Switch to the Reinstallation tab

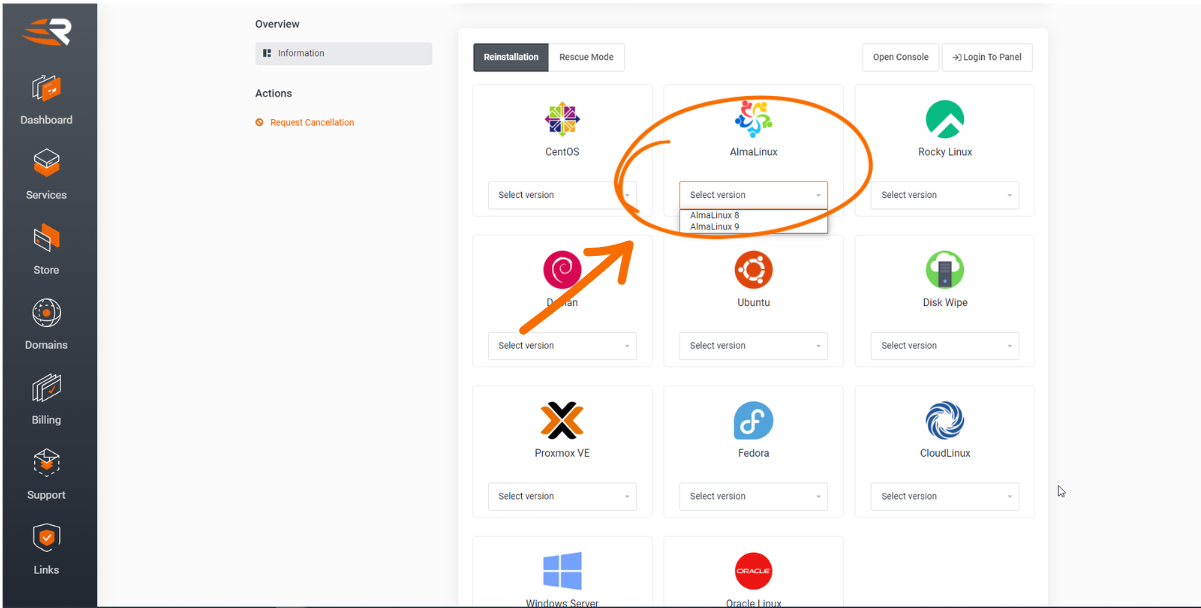click(x=511, y=57)
